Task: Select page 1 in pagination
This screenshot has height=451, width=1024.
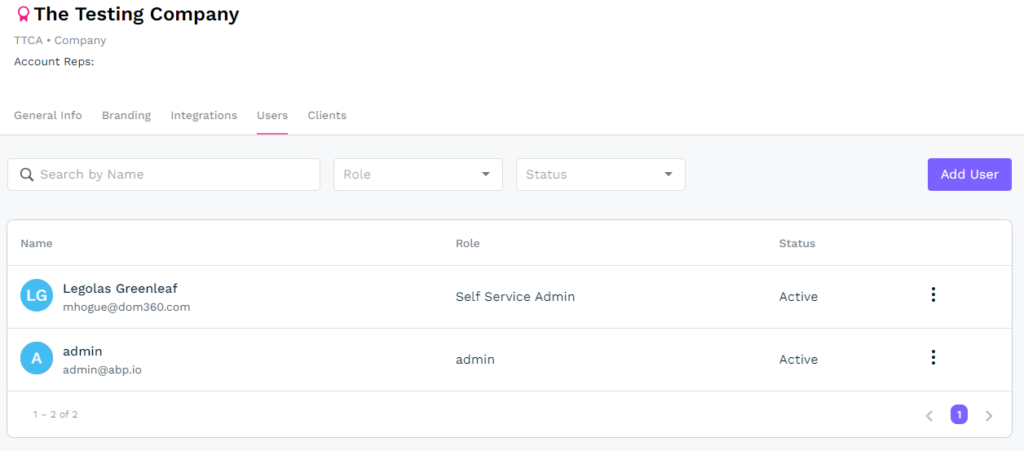Action: [959, 414]
